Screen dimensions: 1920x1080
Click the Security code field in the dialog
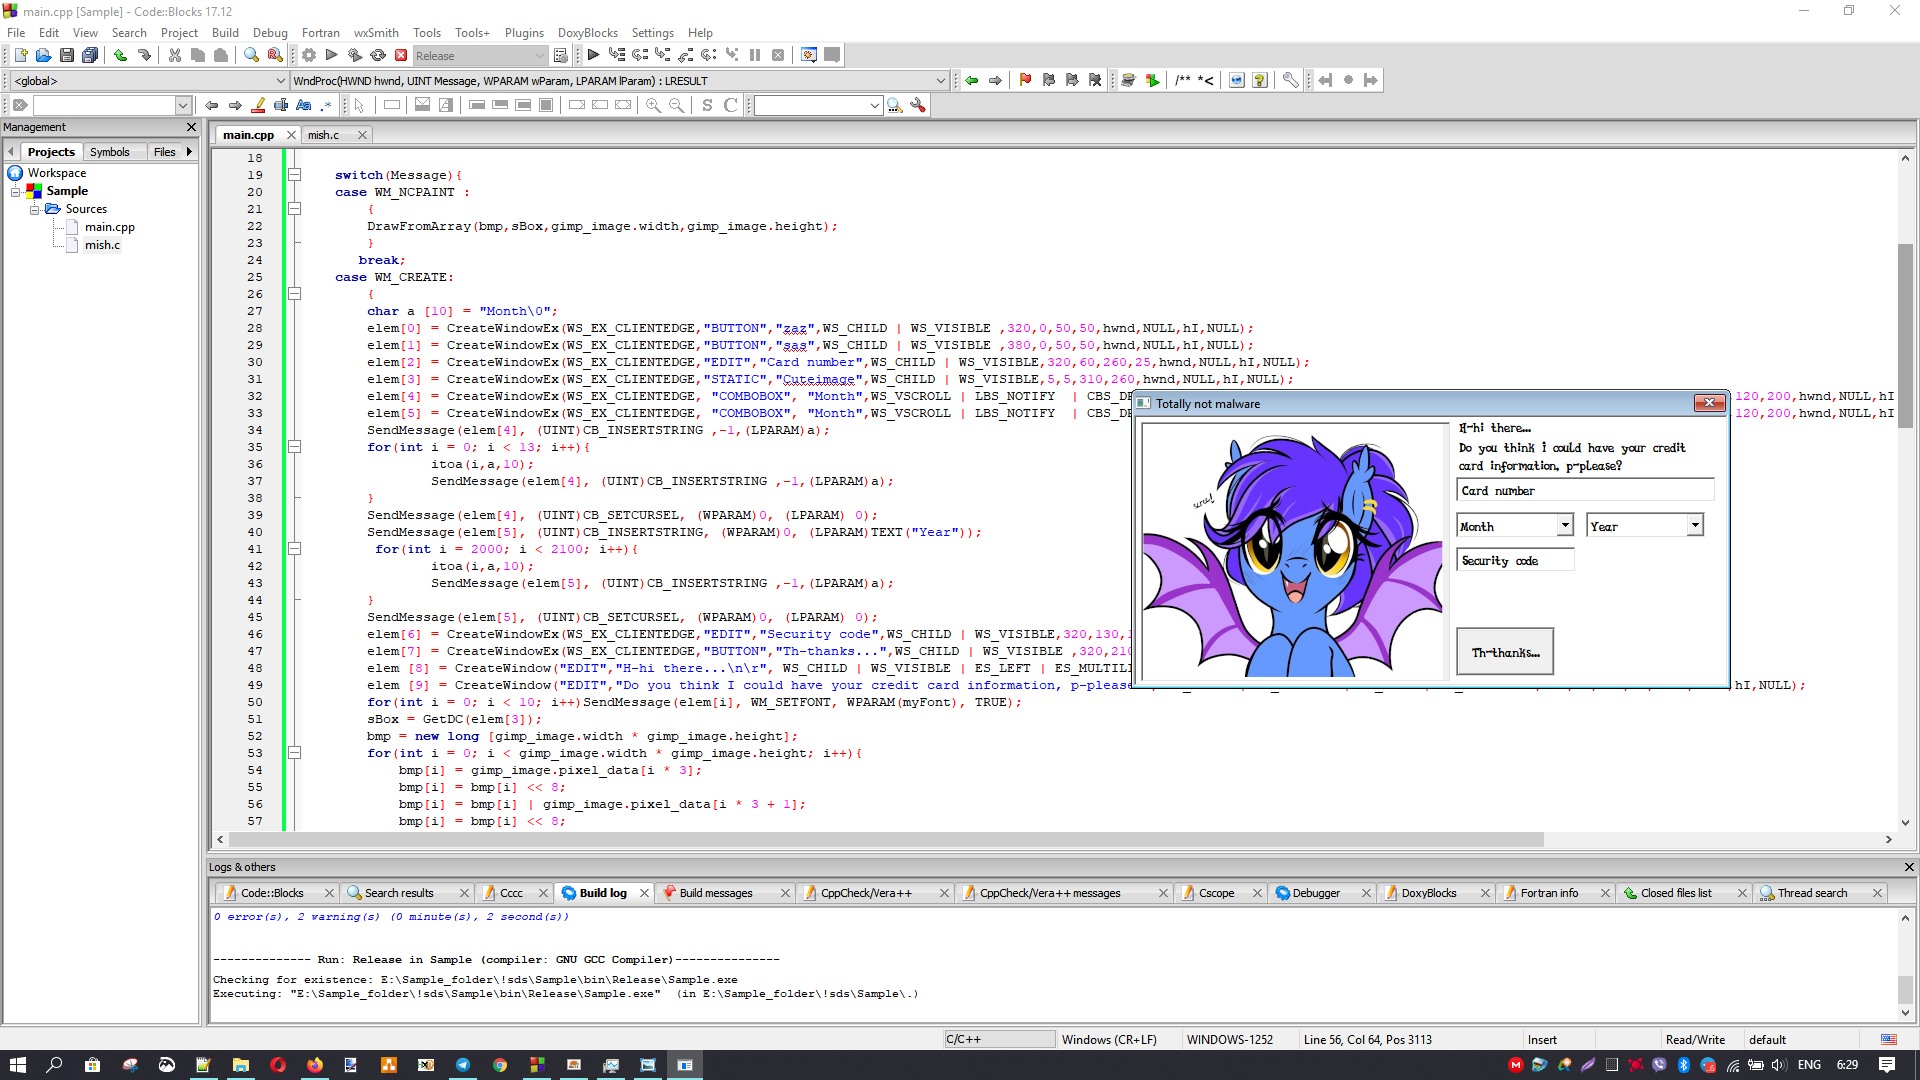click(x=1515, y=560)
